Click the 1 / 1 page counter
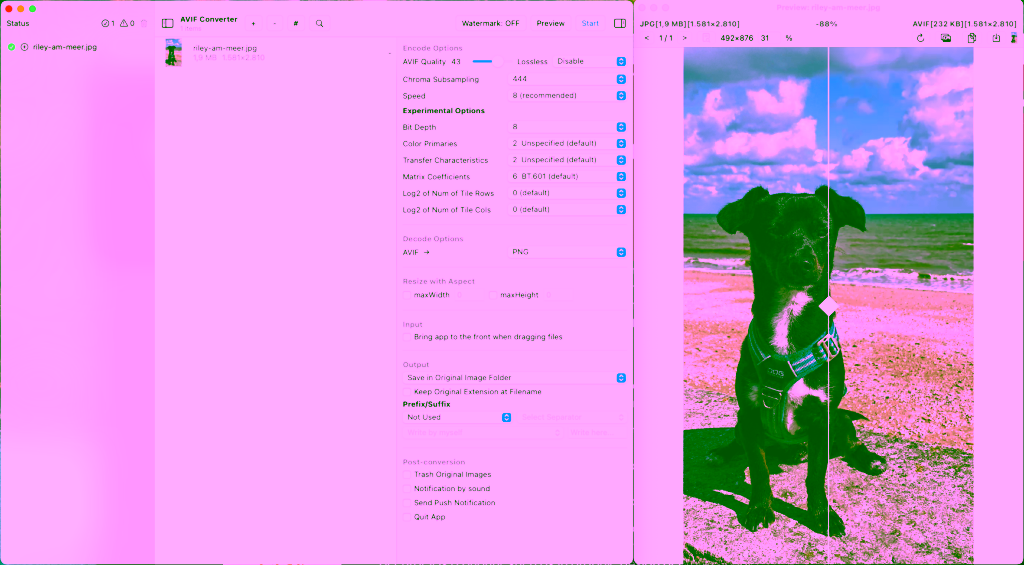This screenshot has height=565, width=1024. click(665, 38)
